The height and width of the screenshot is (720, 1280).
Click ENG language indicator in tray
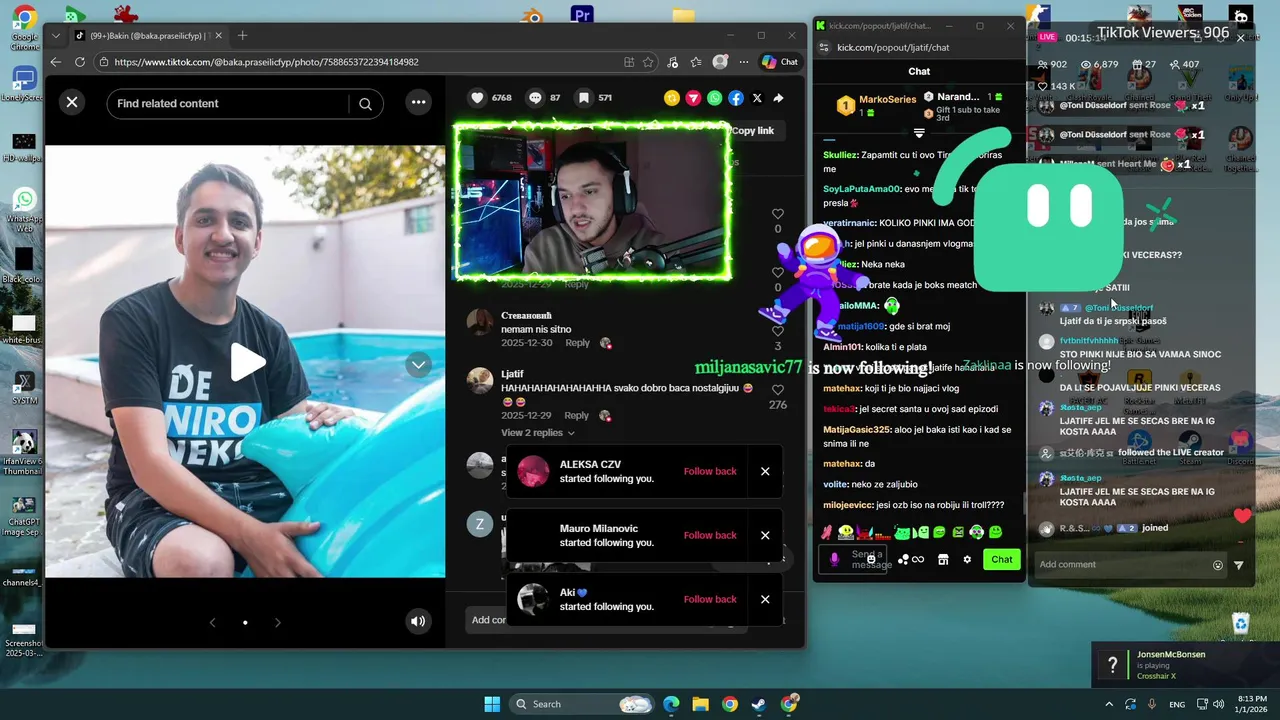pyautogui.click(x=1178, y=704)
